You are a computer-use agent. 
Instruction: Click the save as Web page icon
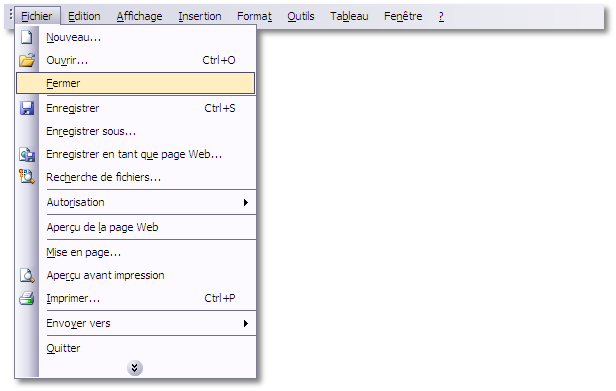click(x=27, y=154)
